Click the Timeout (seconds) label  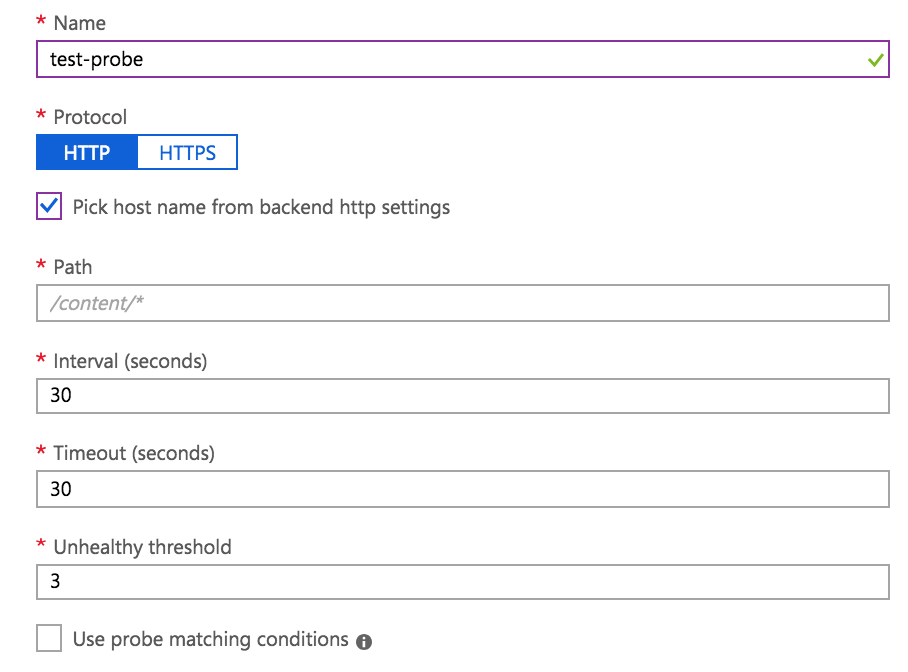coord(134,453)
